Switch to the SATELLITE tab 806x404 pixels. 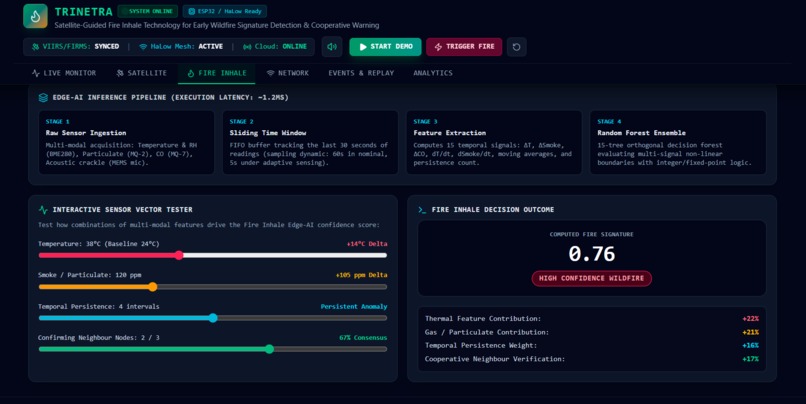coord(141,73)
